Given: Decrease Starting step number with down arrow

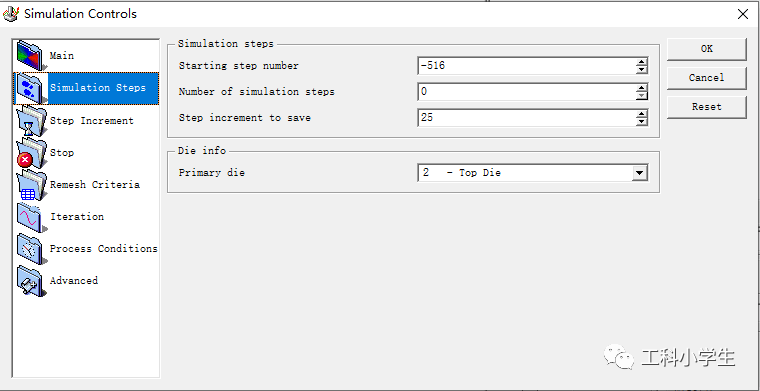Looking at the screenshot, I should pos(642,70).
